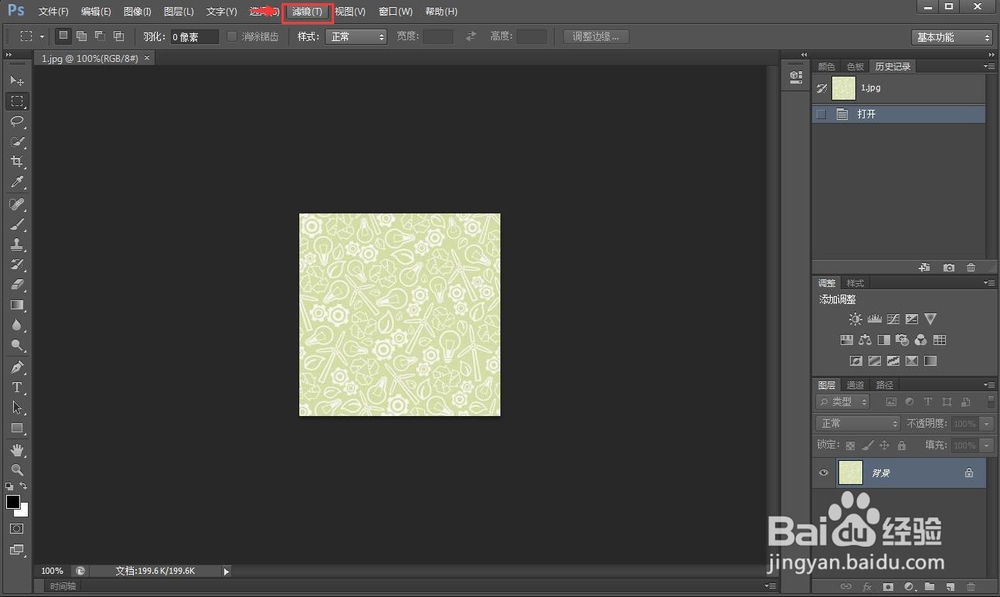This screenshot has width=1000, height=597.
Task: Select the Spot Healing Brush tool
Action: (17, 204)
